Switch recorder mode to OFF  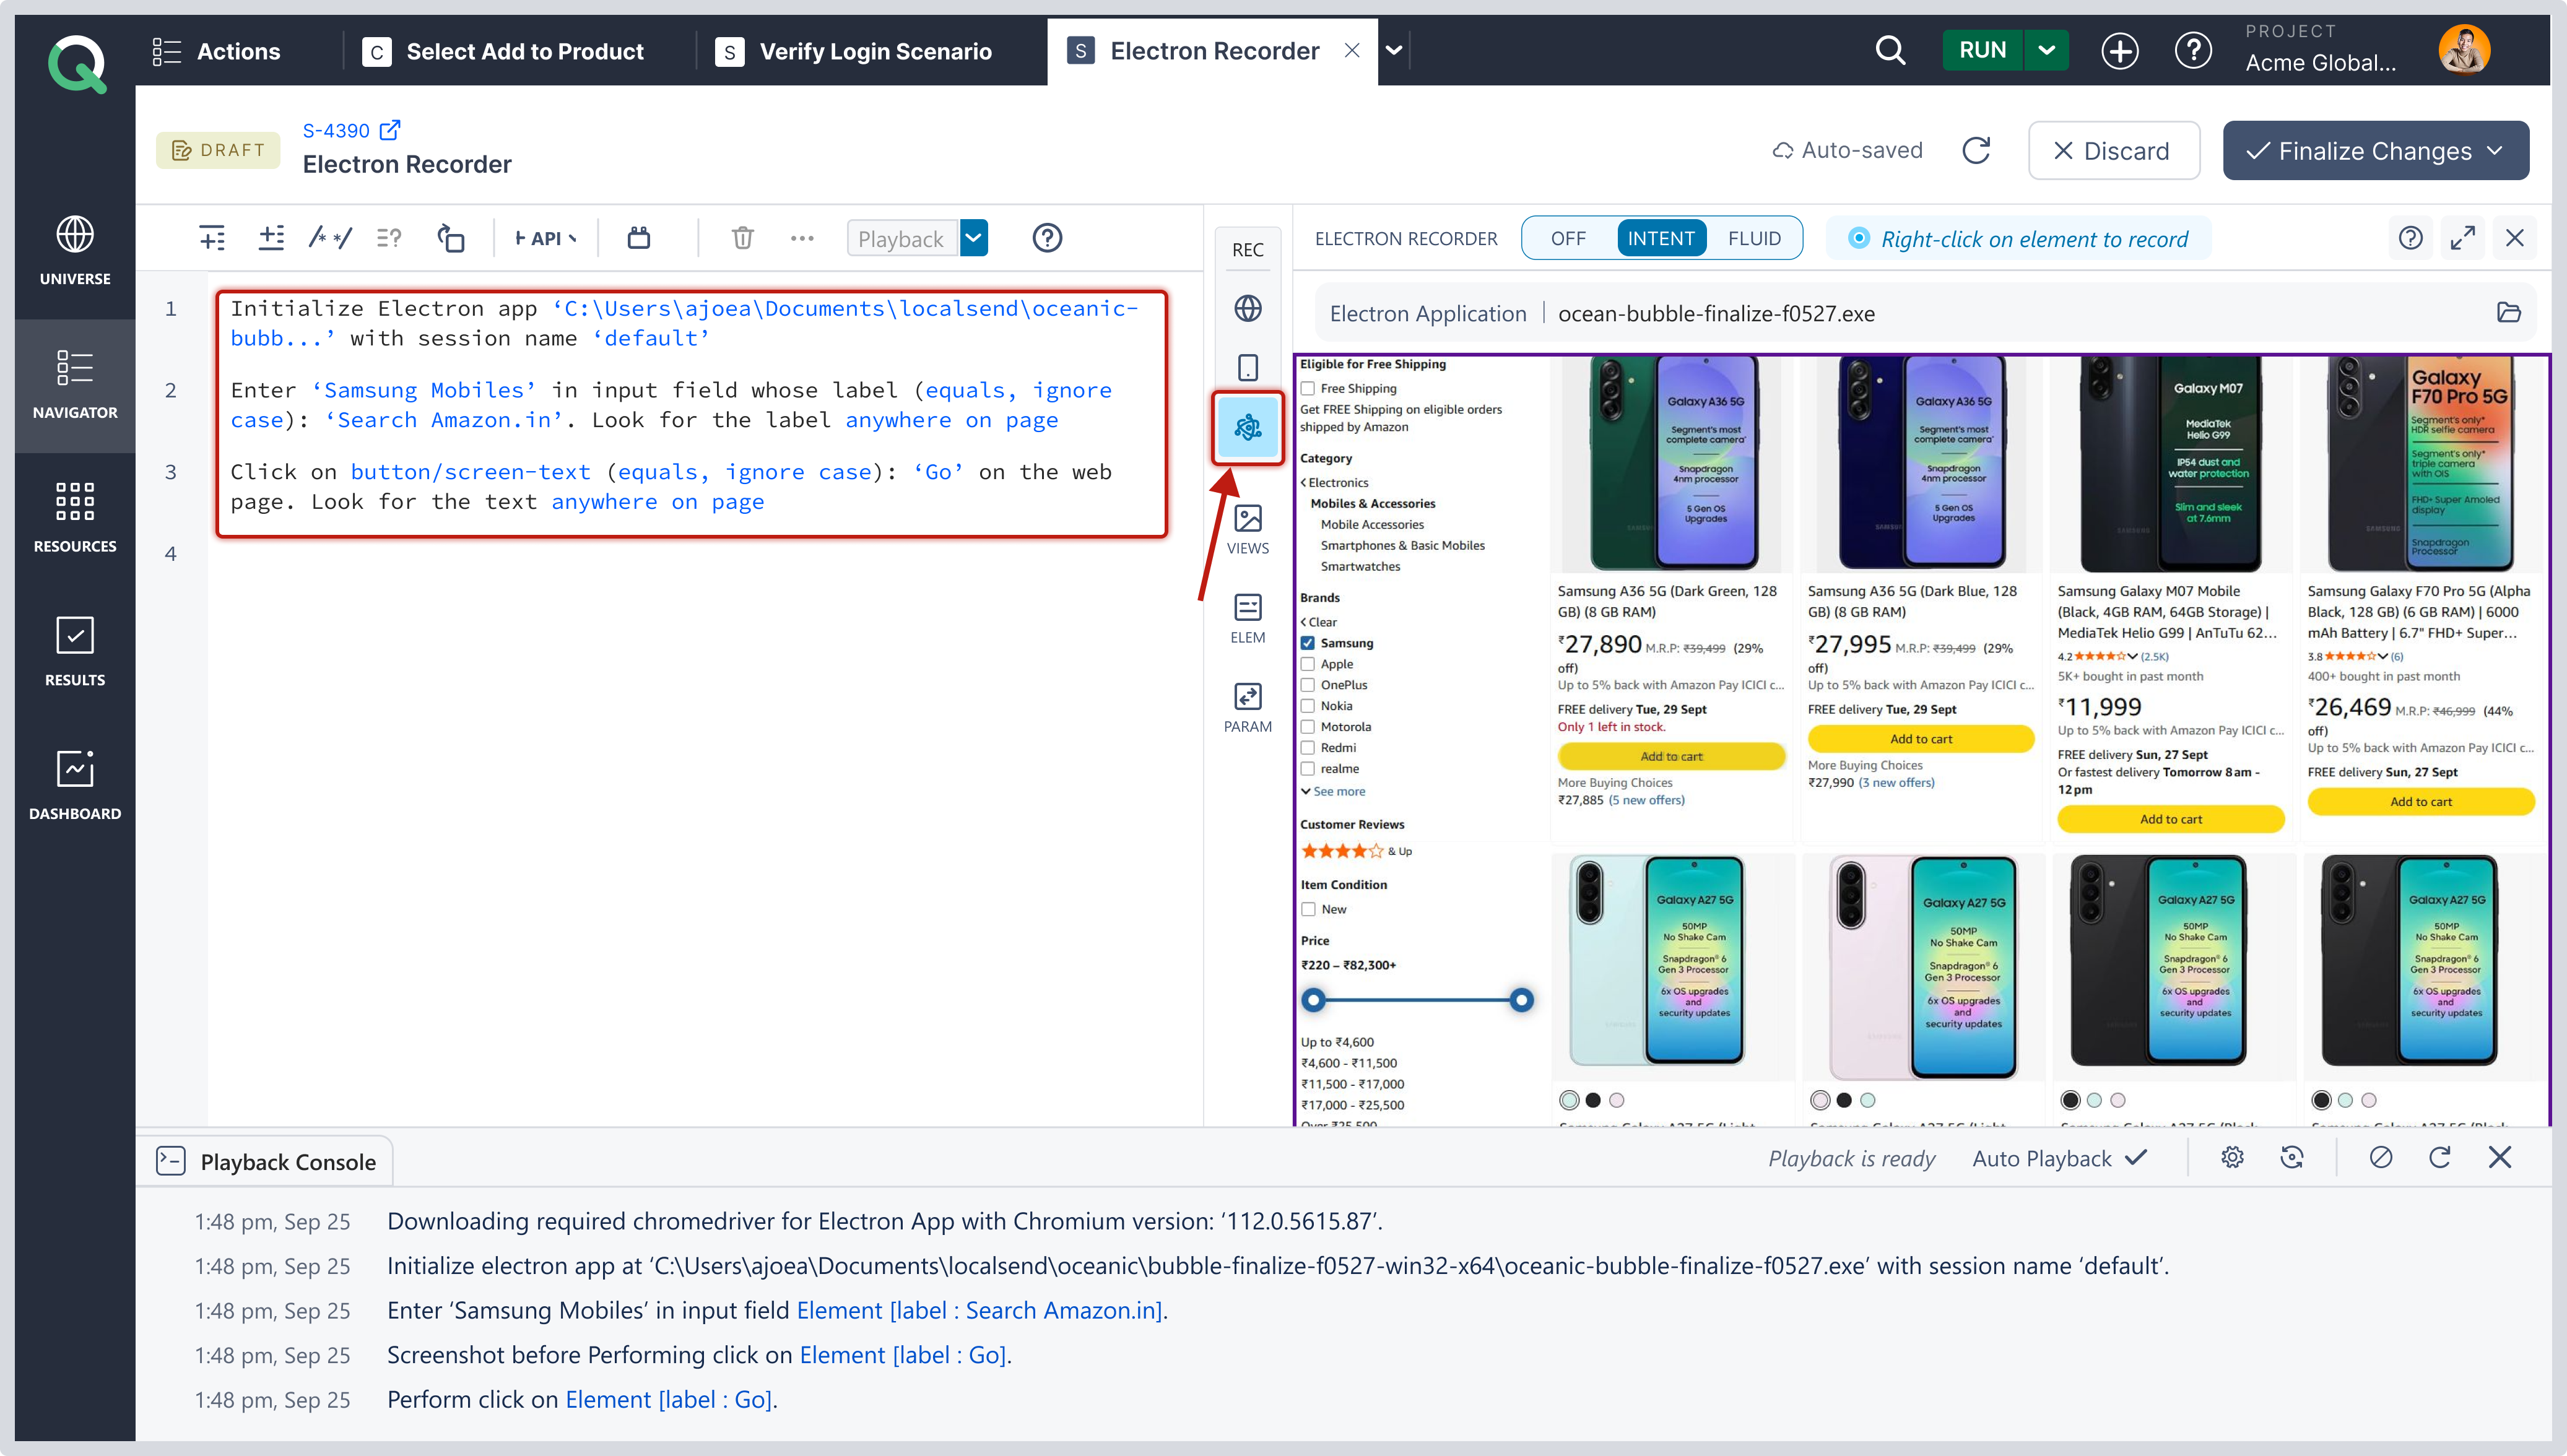(x=1568, y=238)
